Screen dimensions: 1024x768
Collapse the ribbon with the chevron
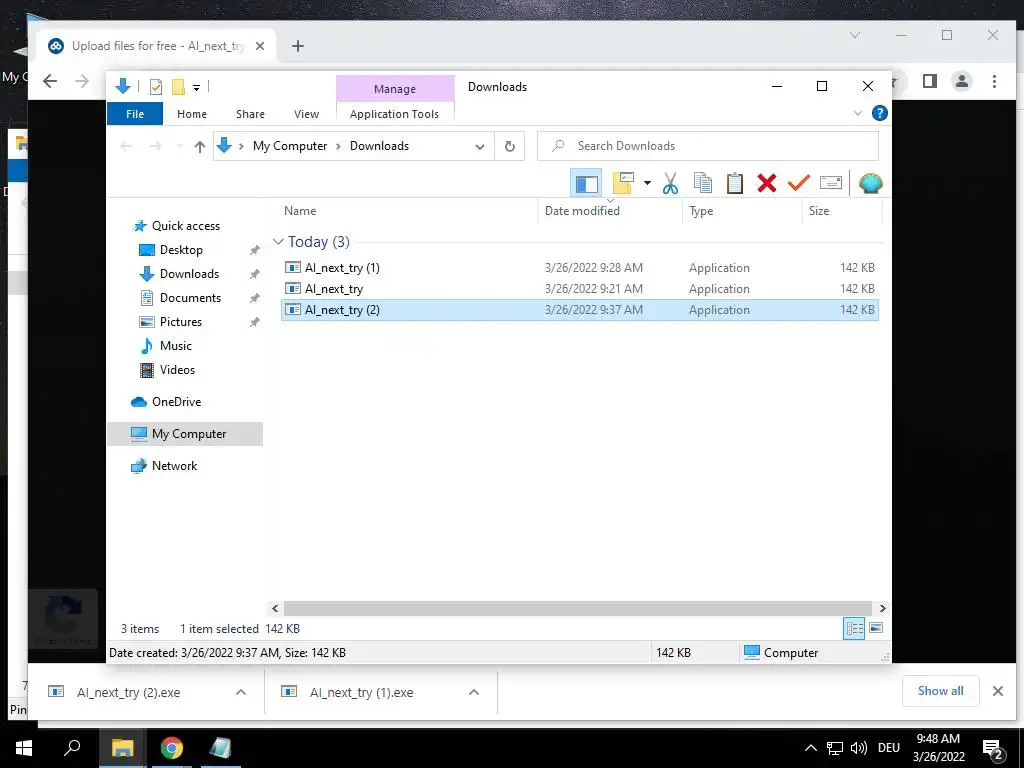coord(858,113)
